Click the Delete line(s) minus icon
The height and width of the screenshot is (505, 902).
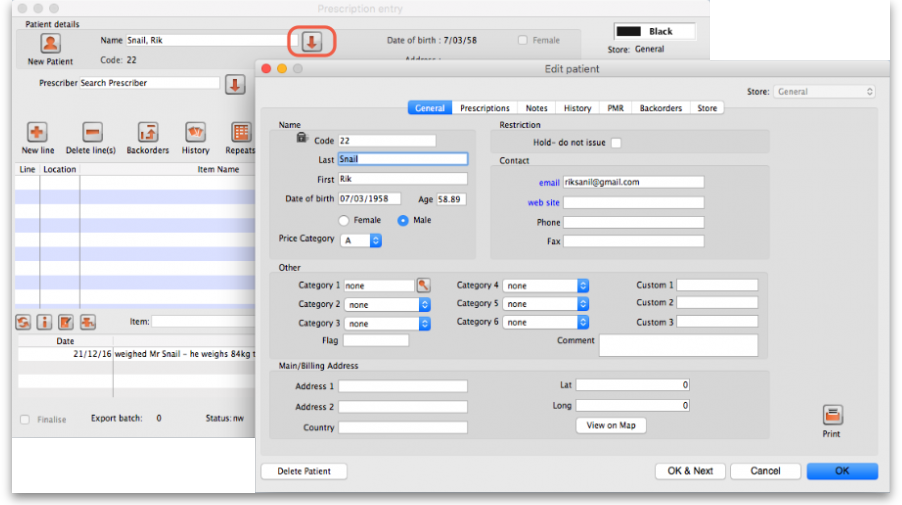(92, 133)
